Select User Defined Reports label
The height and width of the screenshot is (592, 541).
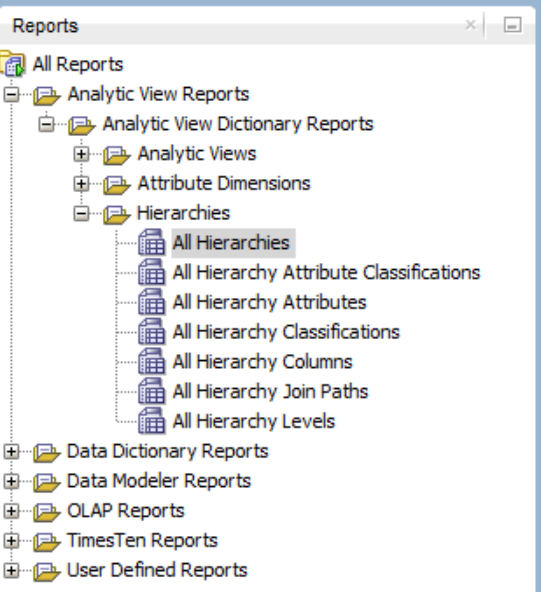tap(157, 570)
